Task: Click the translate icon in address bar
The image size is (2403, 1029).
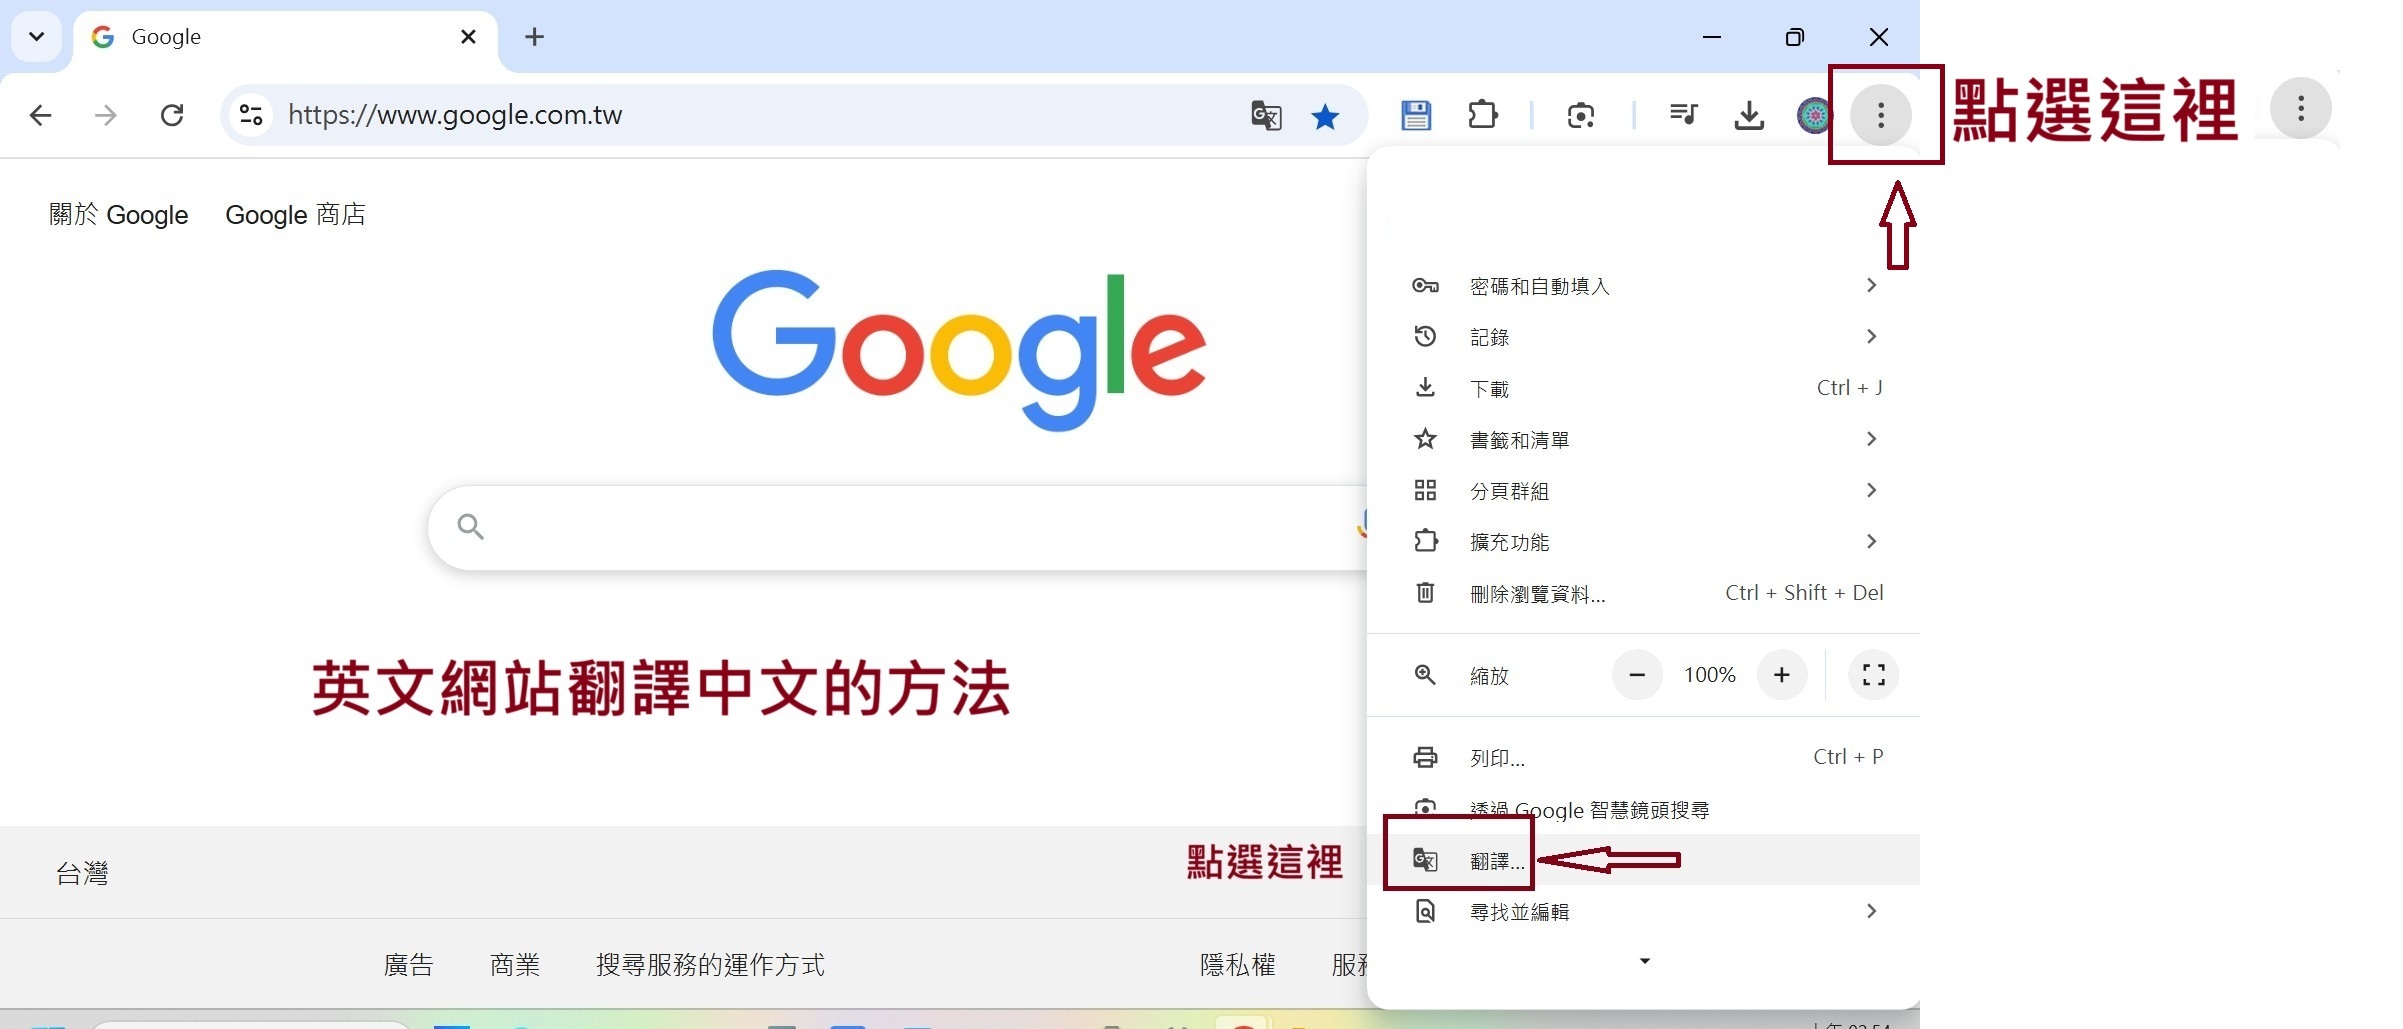Action: (1266, 115)
